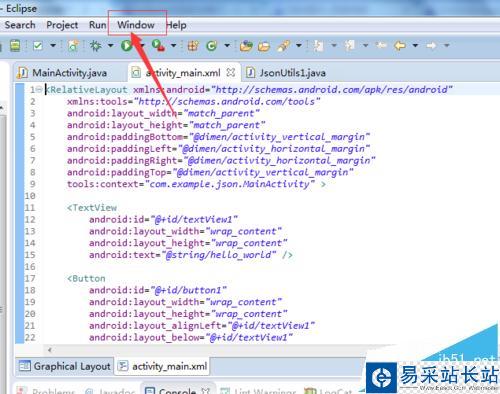500x394 pixels.
Task: Click the horizontal scrollbar left arrow
Action: click(x=50, y=350)
